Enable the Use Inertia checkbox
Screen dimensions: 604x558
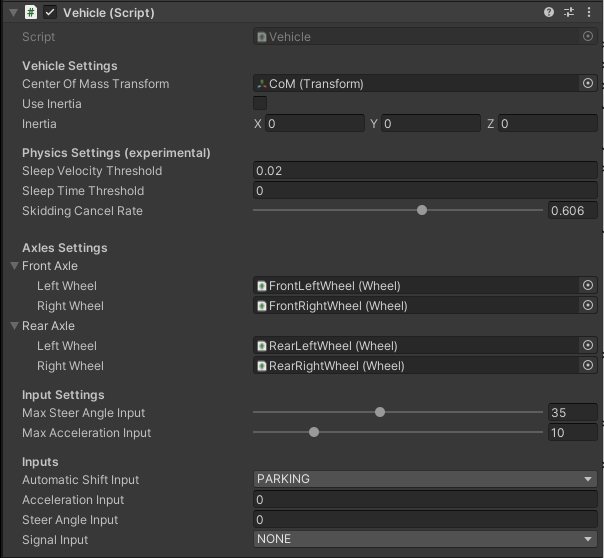[260, 104]
